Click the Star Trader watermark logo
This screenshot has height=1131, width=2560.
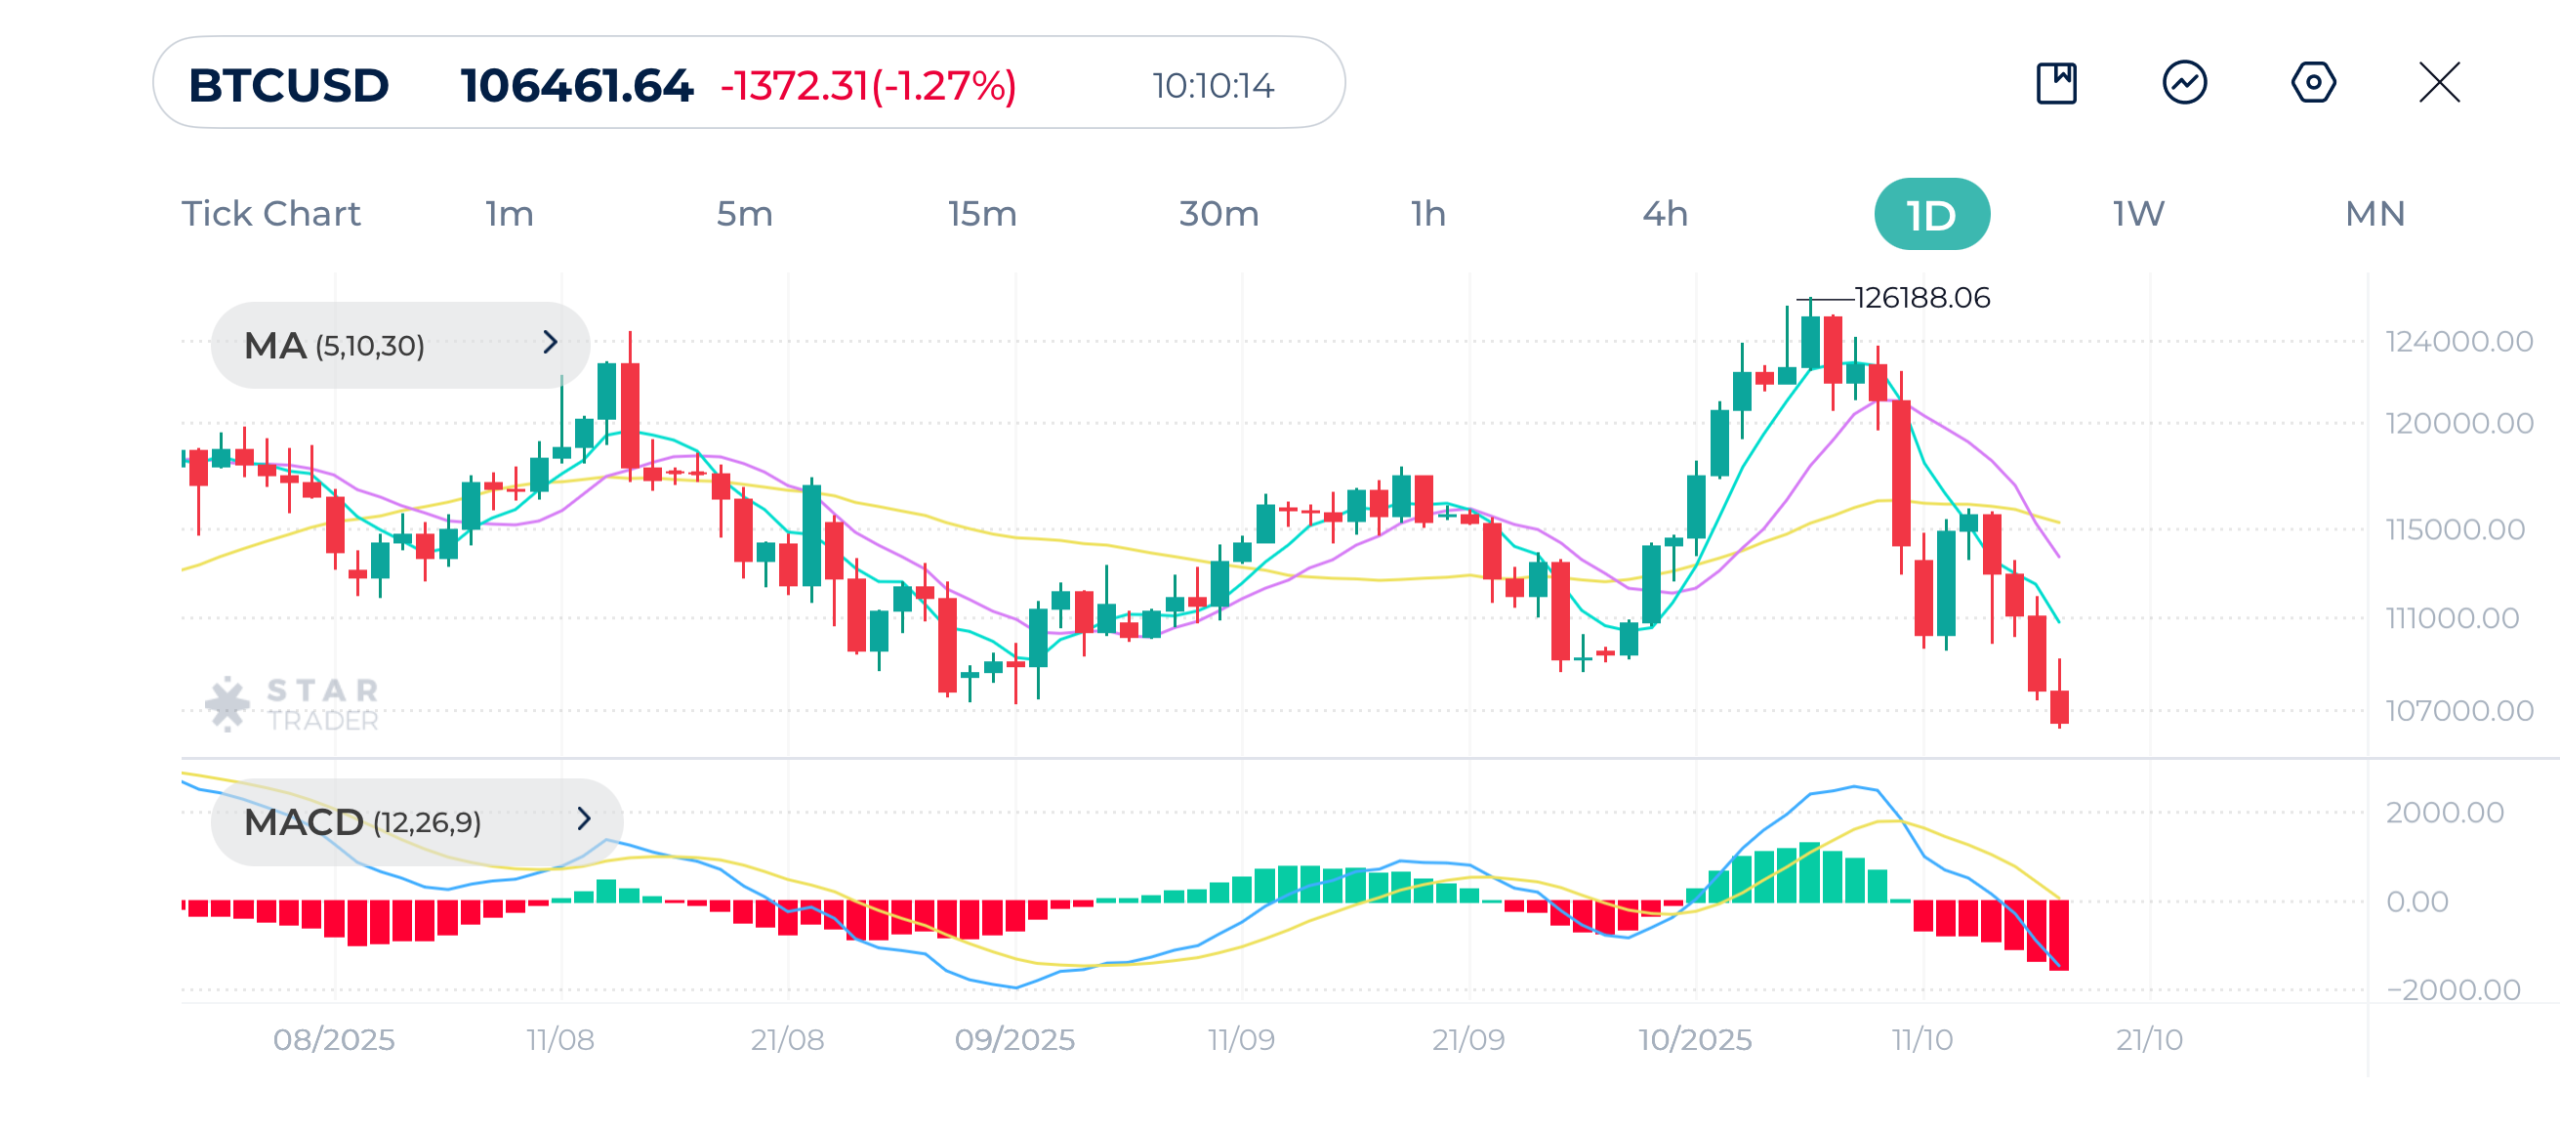click(x=292, y=705)
